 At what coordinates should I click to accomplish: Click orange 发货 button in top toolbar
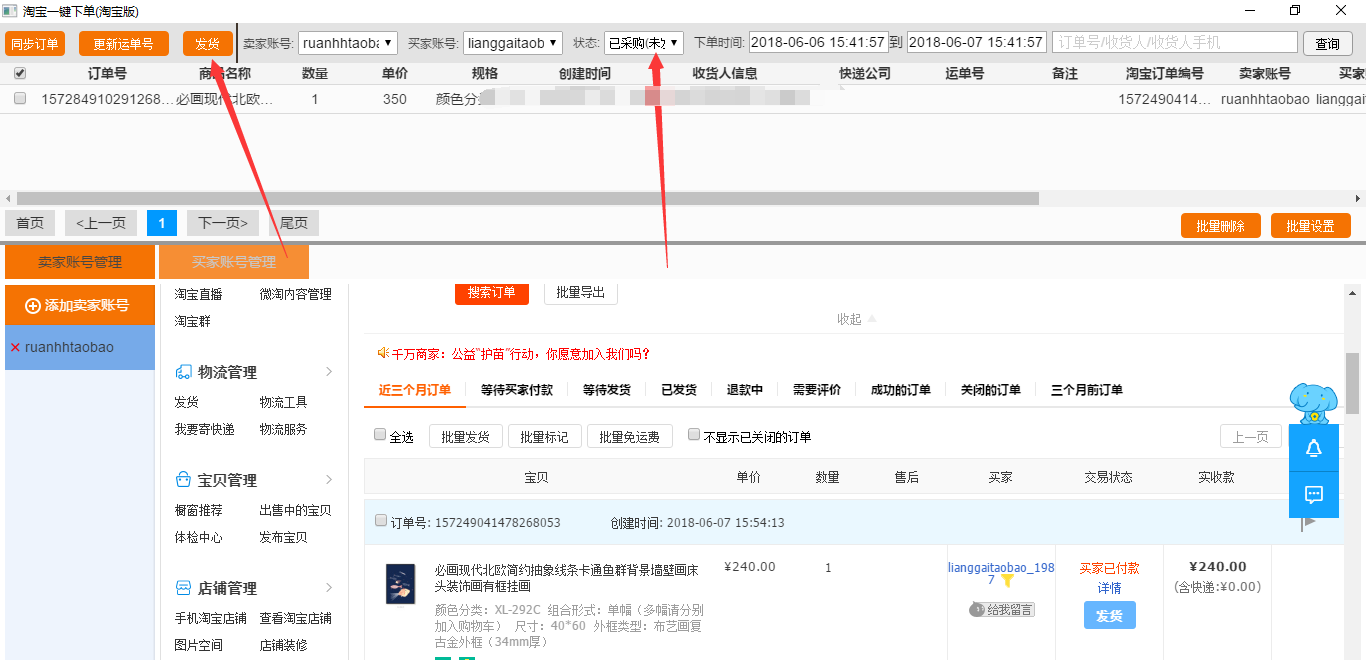click(x=208, y=44)
